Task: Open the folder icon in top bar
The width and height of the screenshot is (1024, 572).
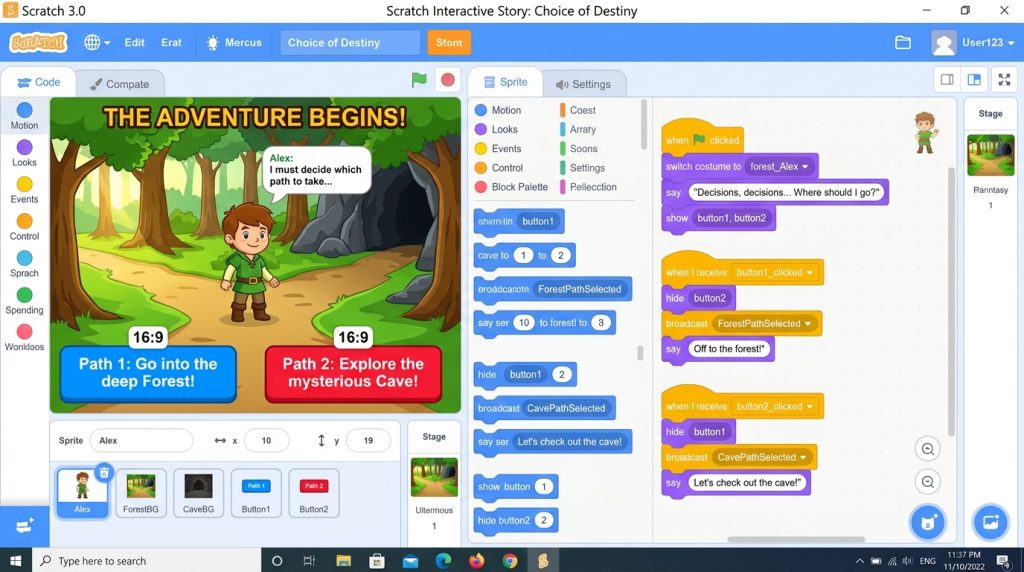Action: pos(903,42)
